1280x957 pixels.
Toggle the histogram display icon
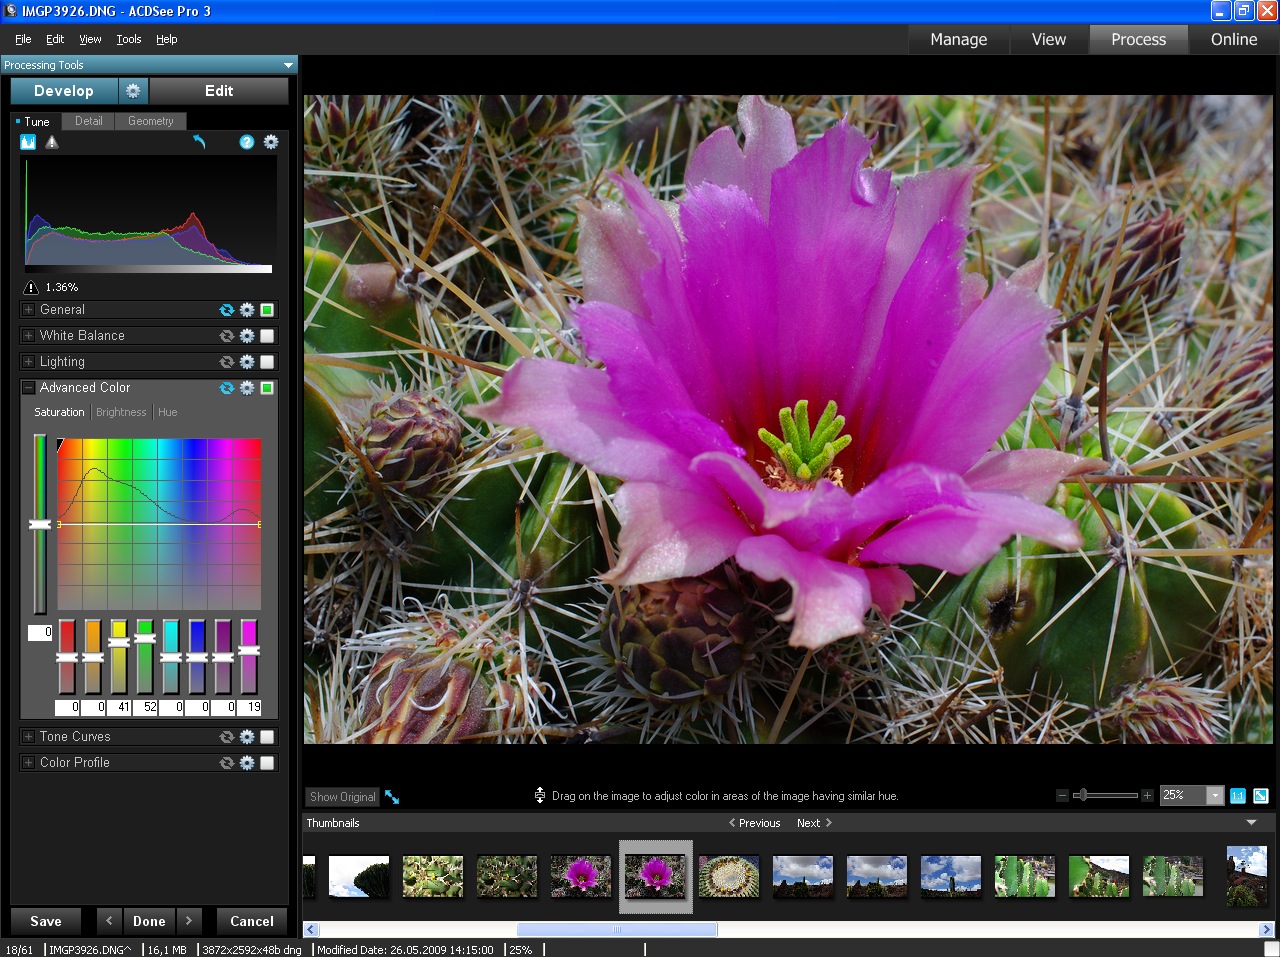27,141
